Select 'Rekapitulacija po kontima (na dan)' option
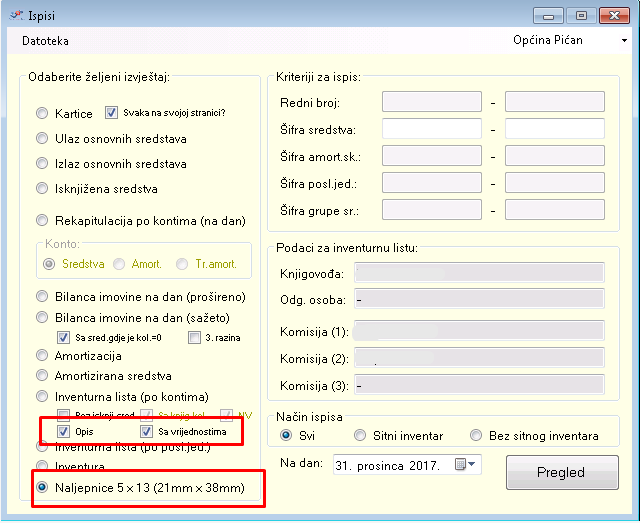Screen dimensions: 640x523 click(x=43, y=221)
